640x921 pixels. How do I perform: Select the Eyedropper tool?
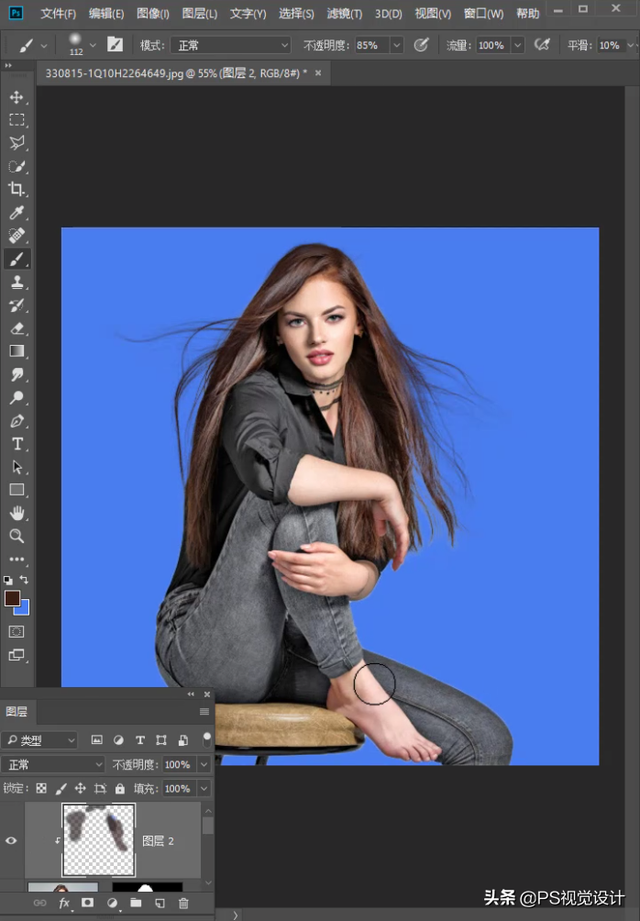(x=16, y=212)
